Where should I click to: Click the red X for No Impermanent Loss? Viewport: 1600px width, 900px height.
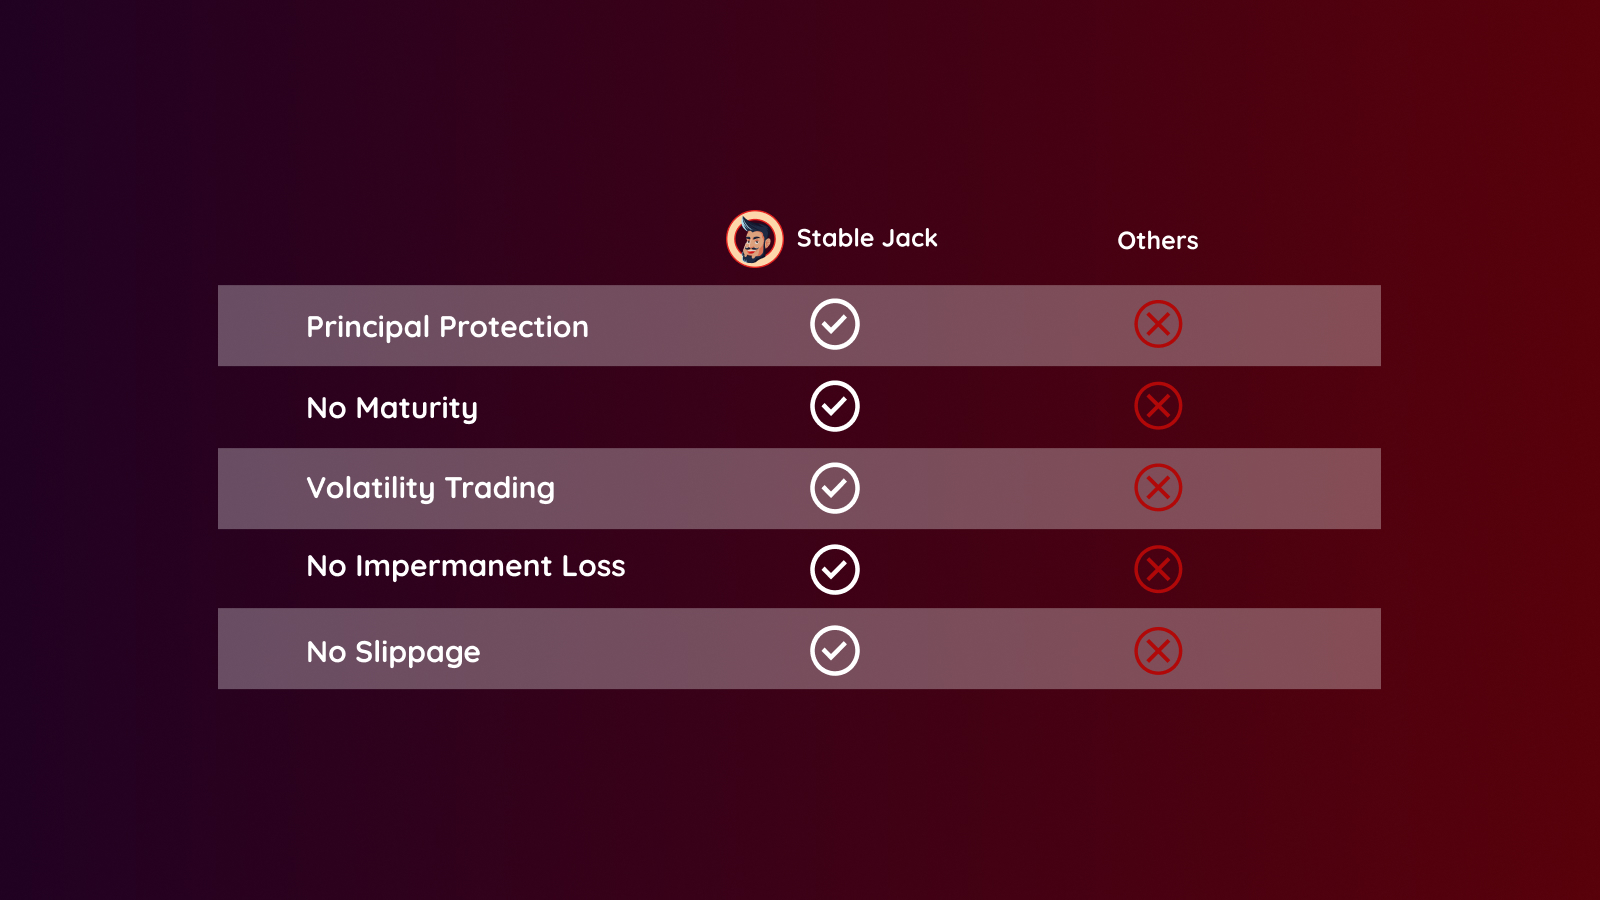[1158, 570]
